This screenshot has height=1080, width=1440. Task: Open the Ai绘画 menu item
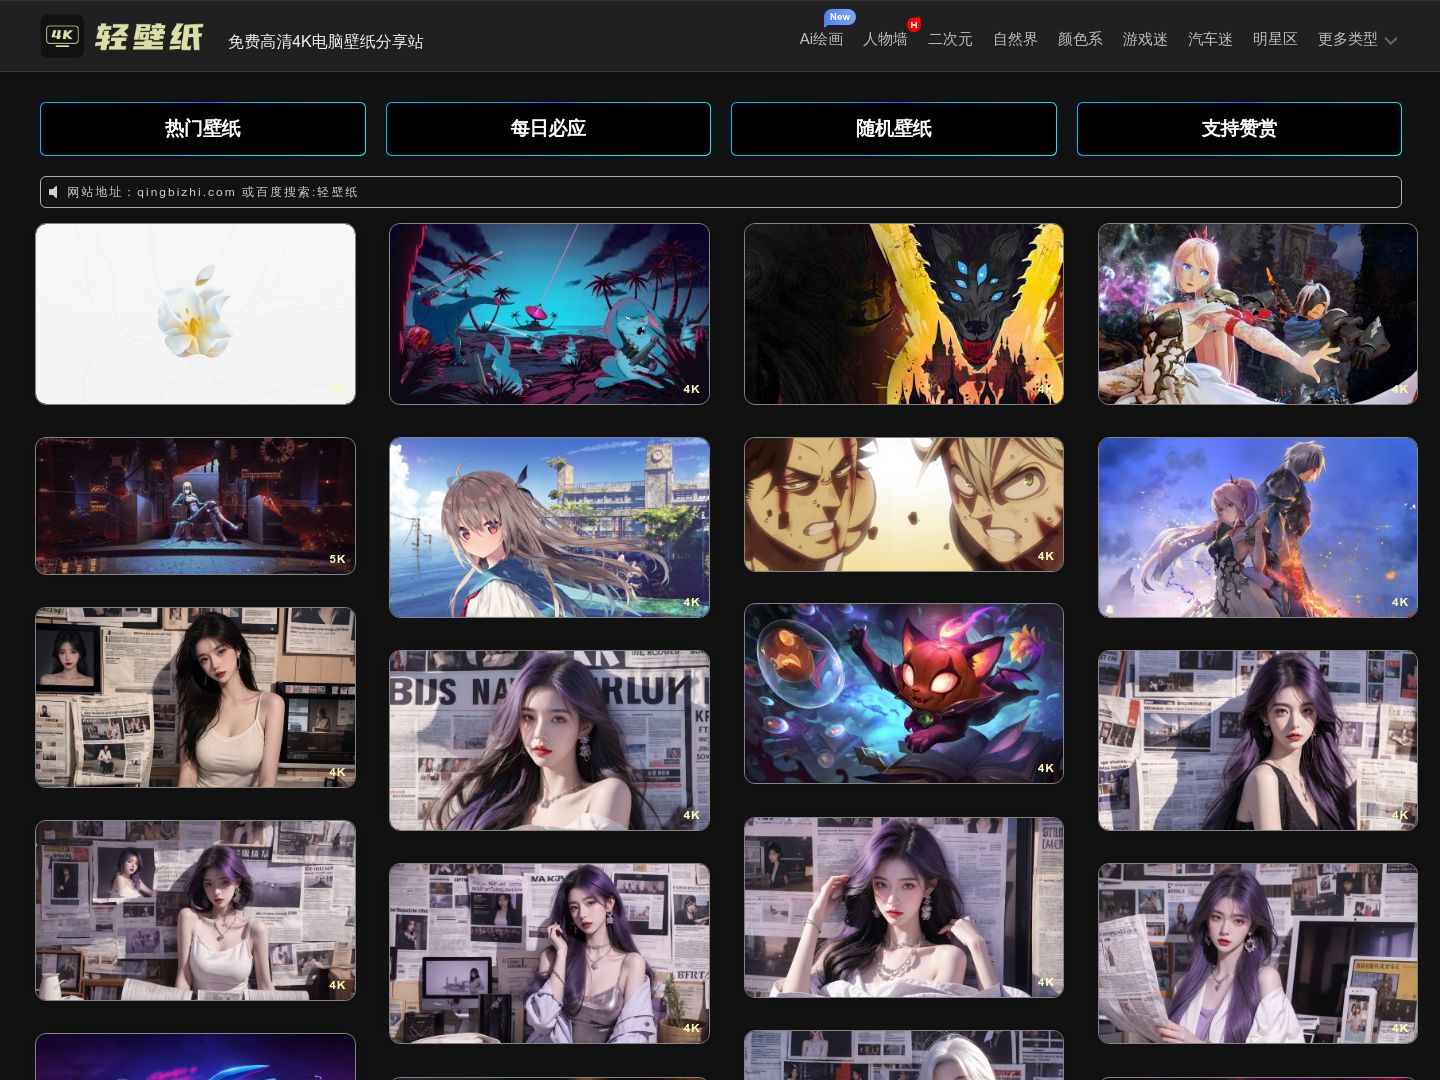point(821,39)
